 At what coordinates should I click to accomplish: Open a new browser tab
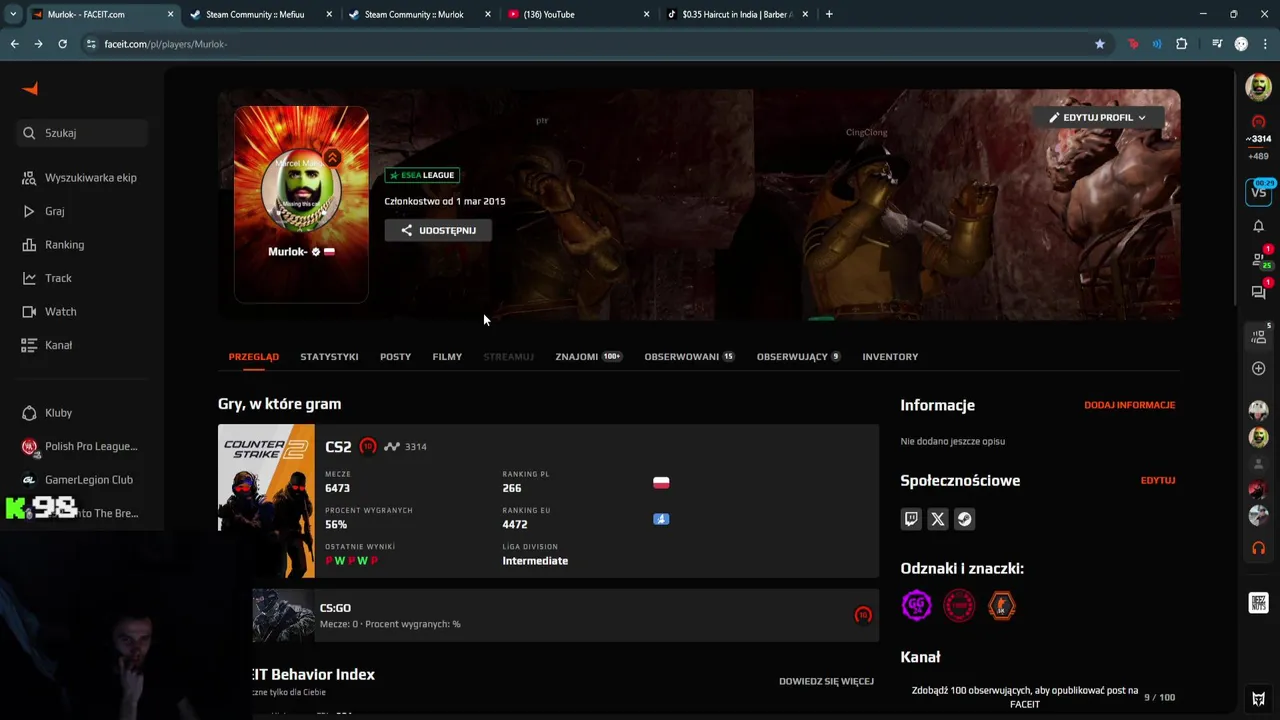(x=829, y=14)
